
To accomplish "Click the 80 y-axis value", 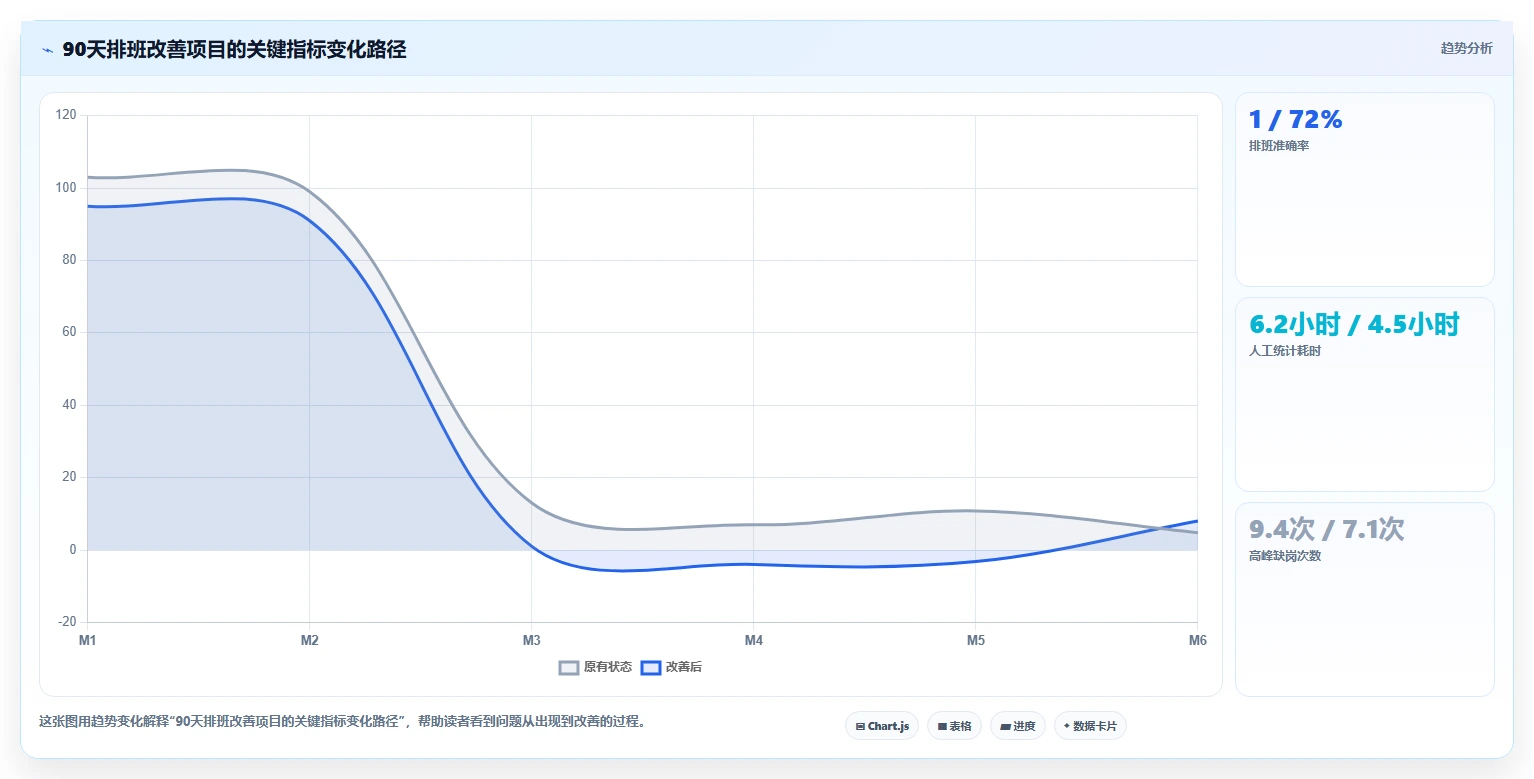I will (x=69, y=260).
